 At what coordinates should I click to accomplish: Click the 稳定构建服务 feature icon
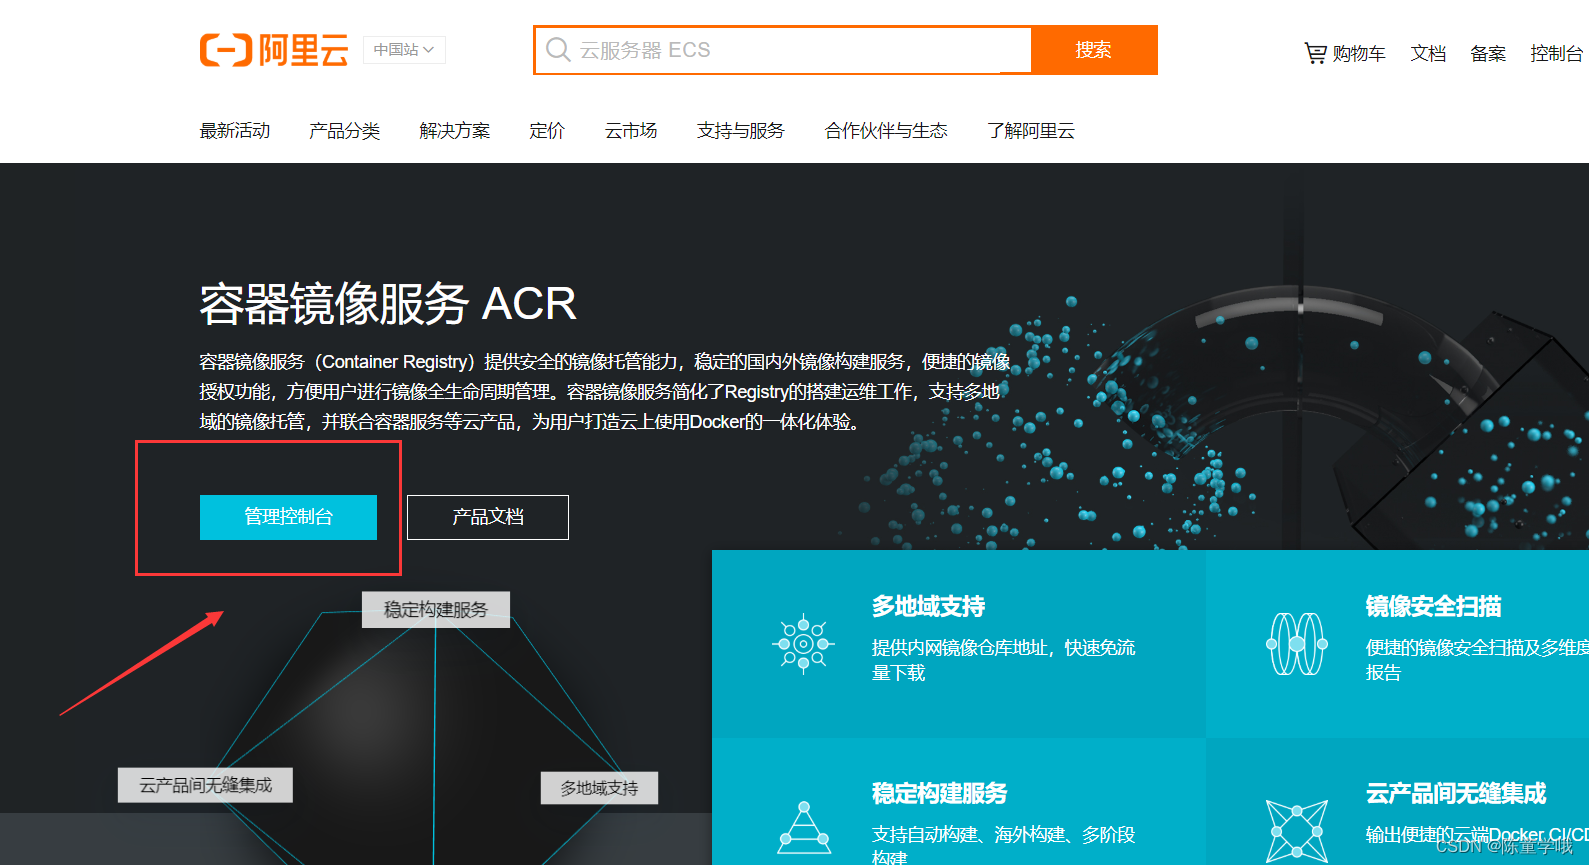804,828
